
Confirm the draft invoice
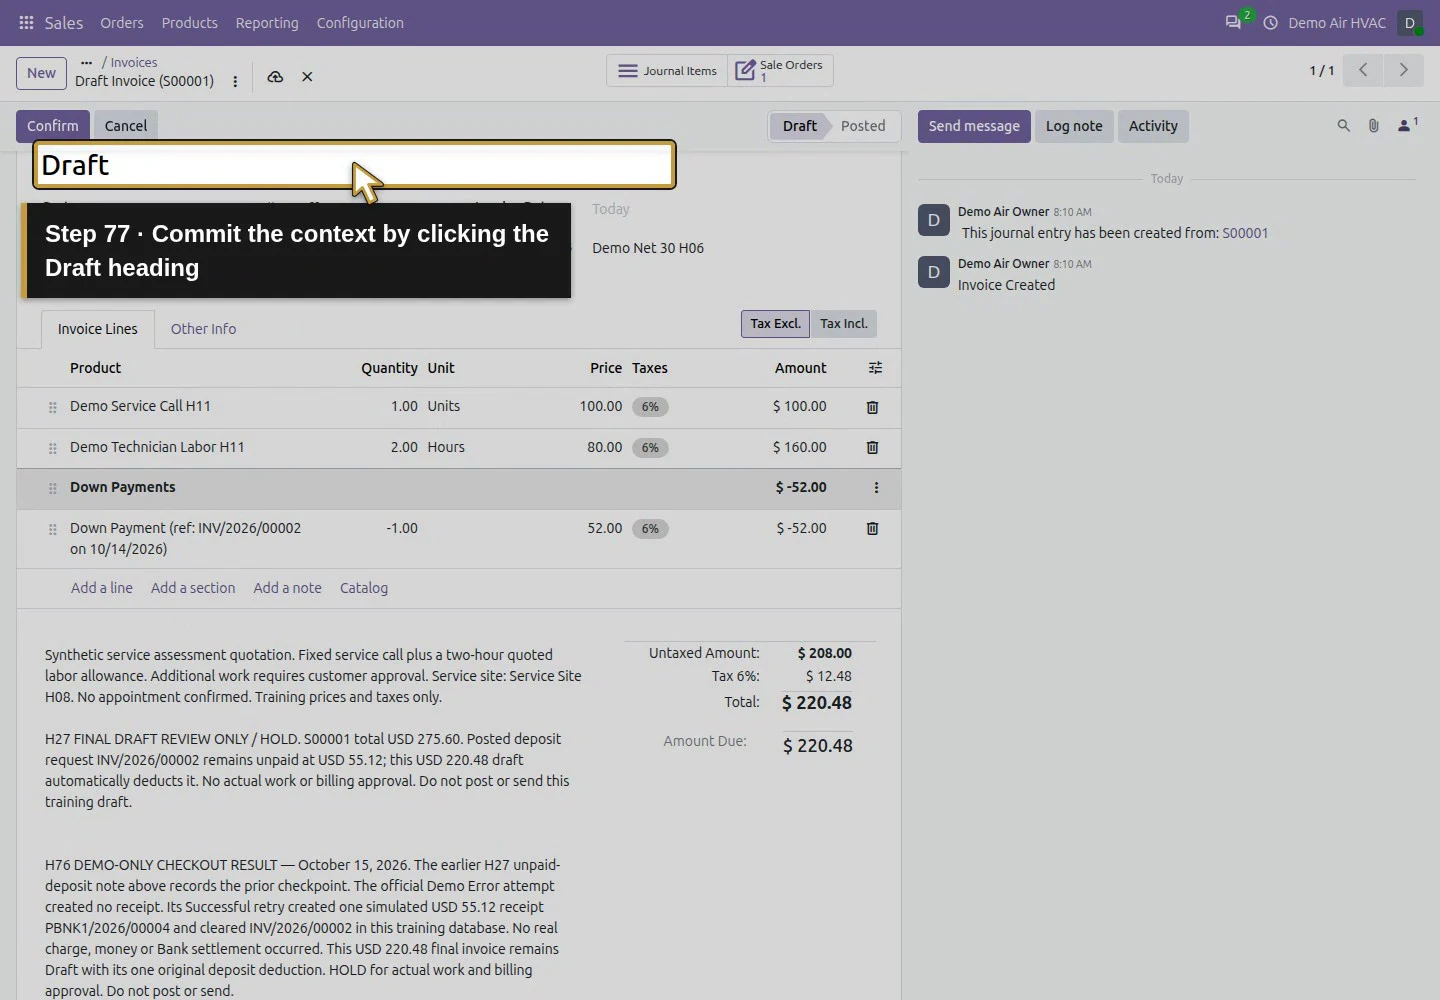click(x=53, y=126)
